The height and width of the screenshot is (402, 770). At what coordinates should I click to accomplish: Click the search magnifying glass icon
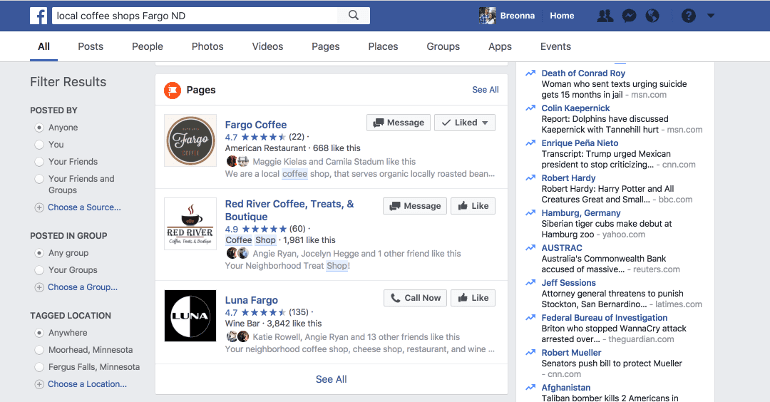(354, 16)
